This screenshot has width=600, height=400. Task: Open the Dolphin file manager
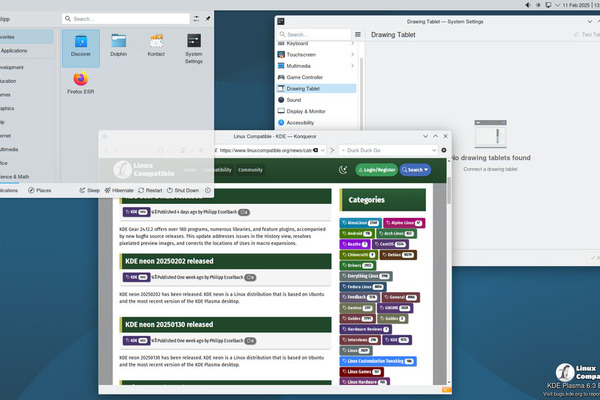click(x=119, y=47)
